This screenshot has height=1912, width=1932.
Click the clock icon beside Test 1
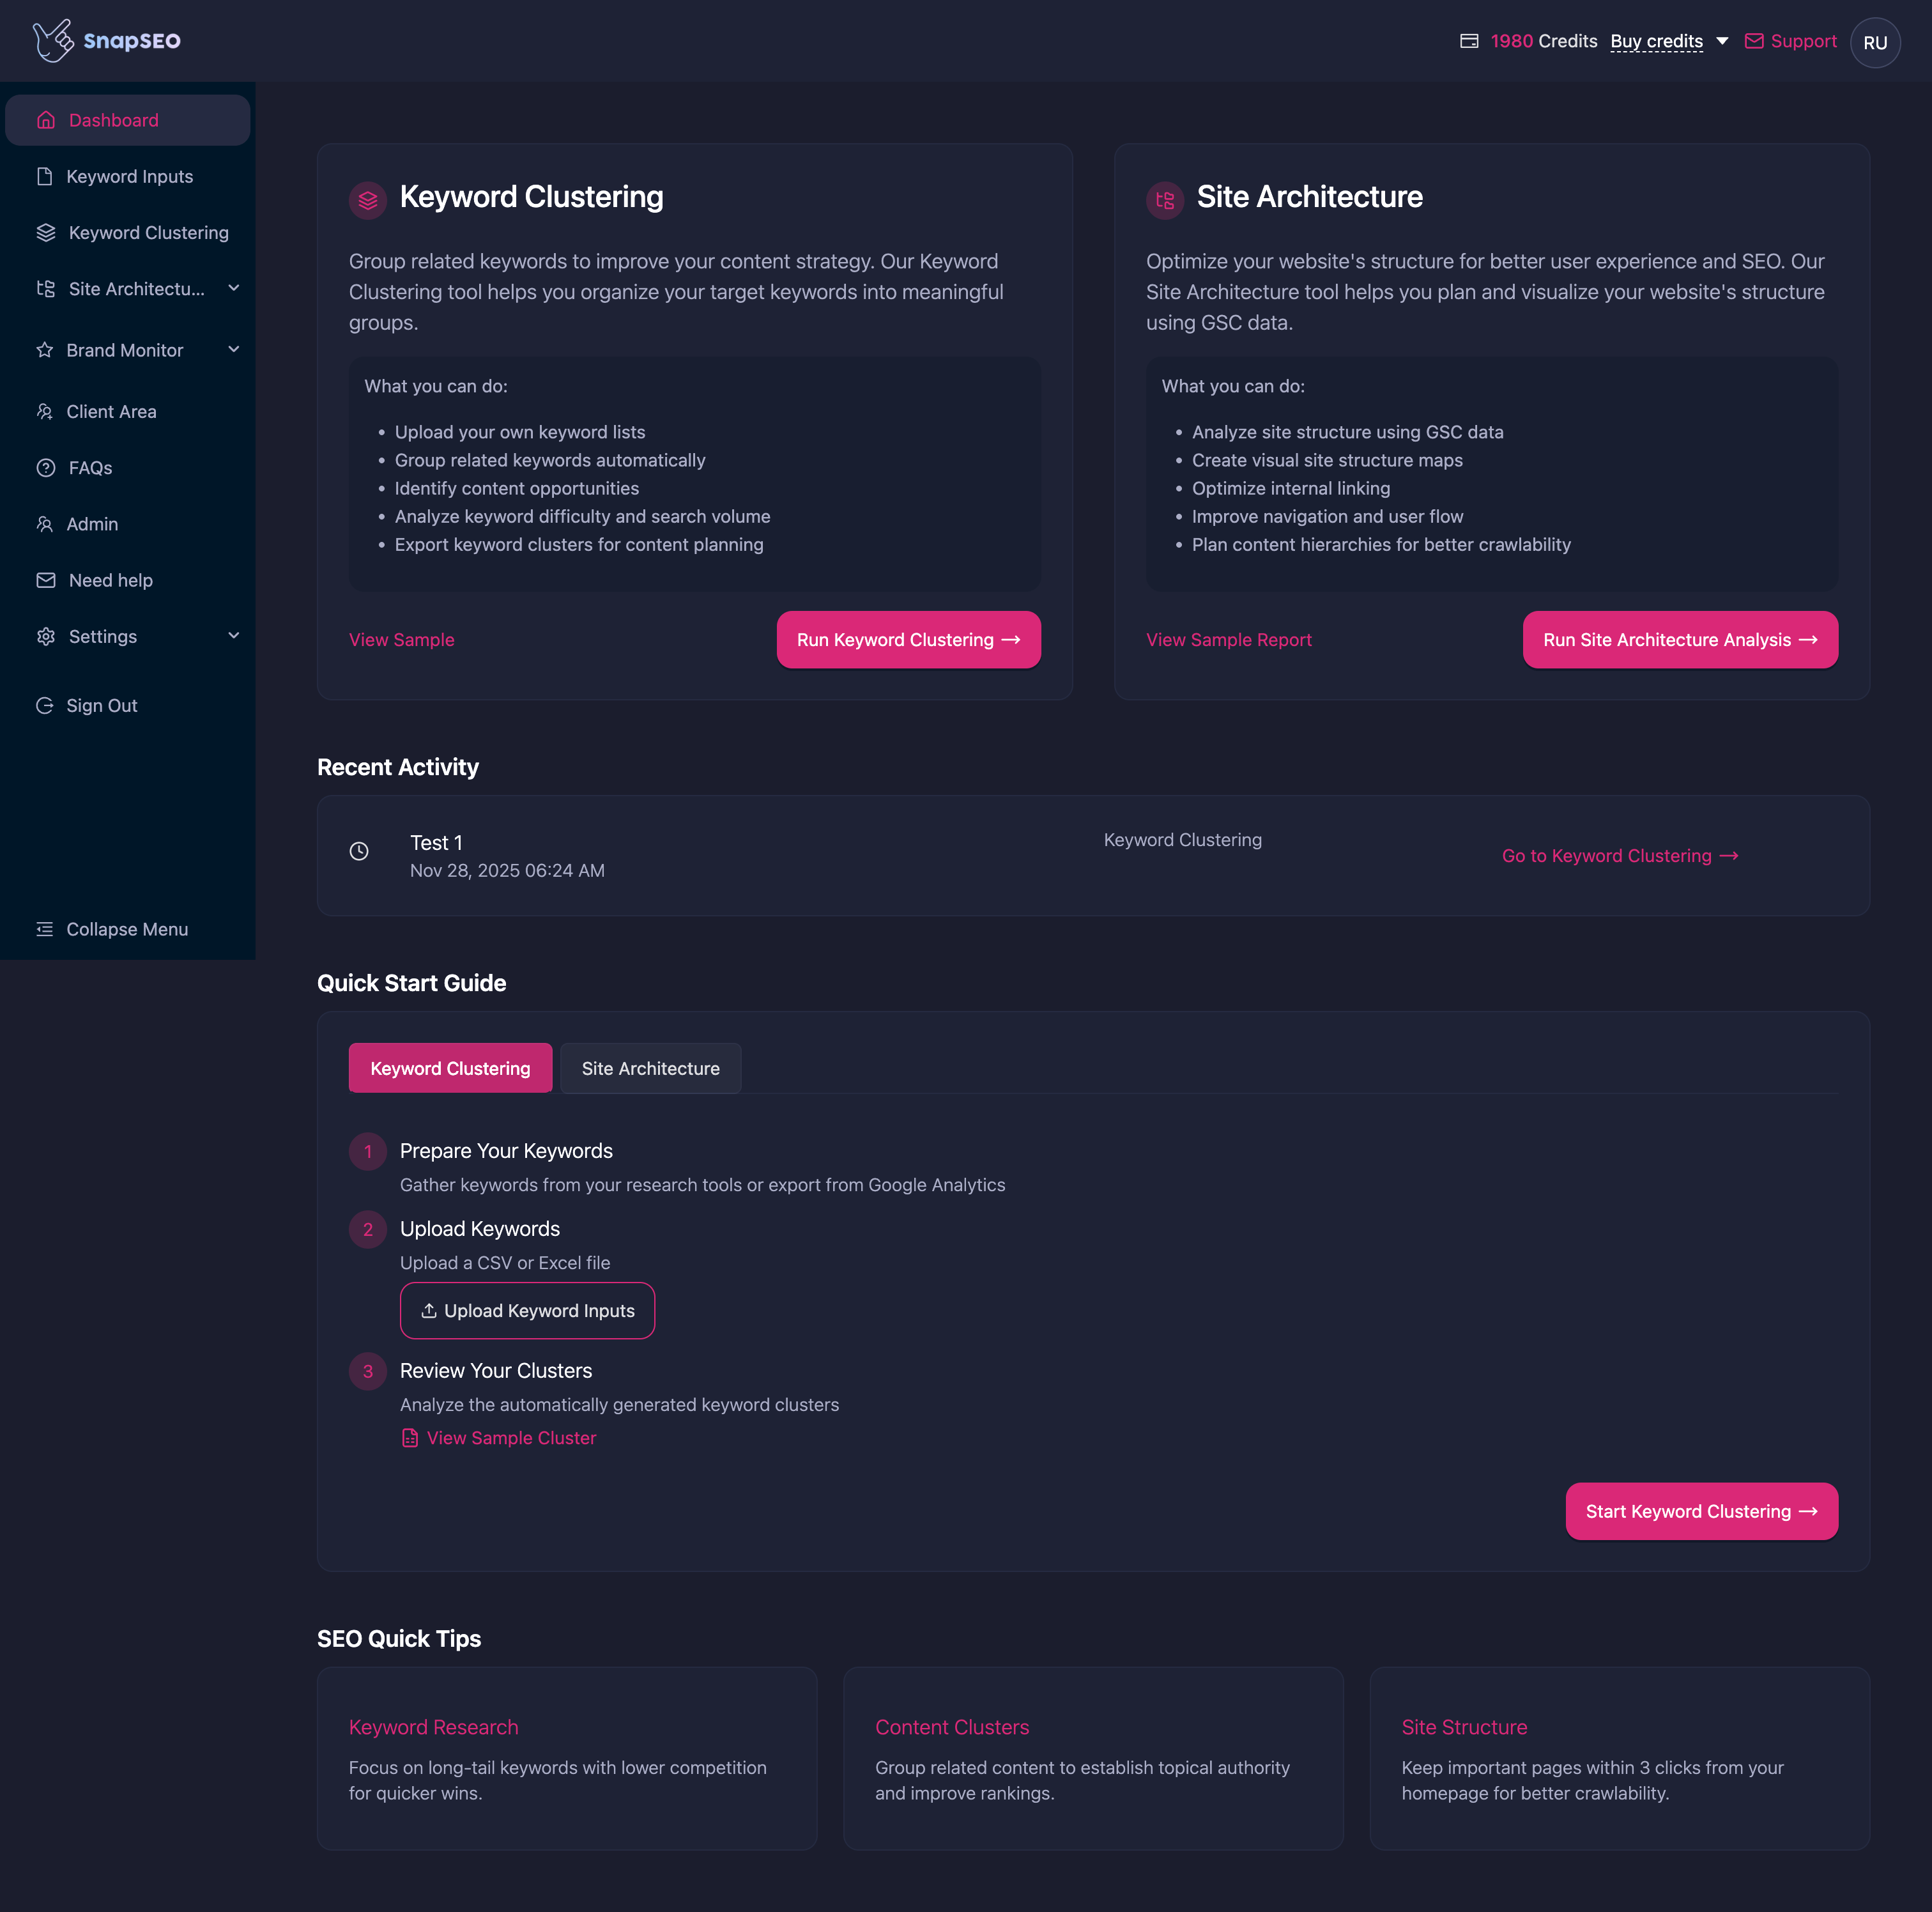click(x=359, y=851)
